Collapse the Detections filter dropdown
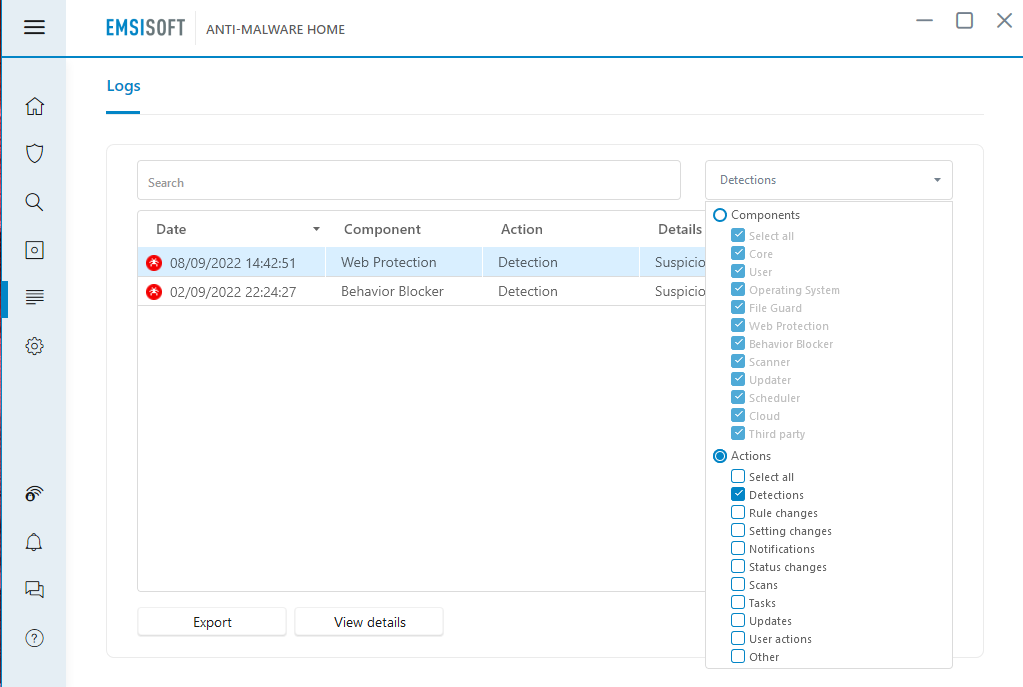1023x687 pixels. 936,180
